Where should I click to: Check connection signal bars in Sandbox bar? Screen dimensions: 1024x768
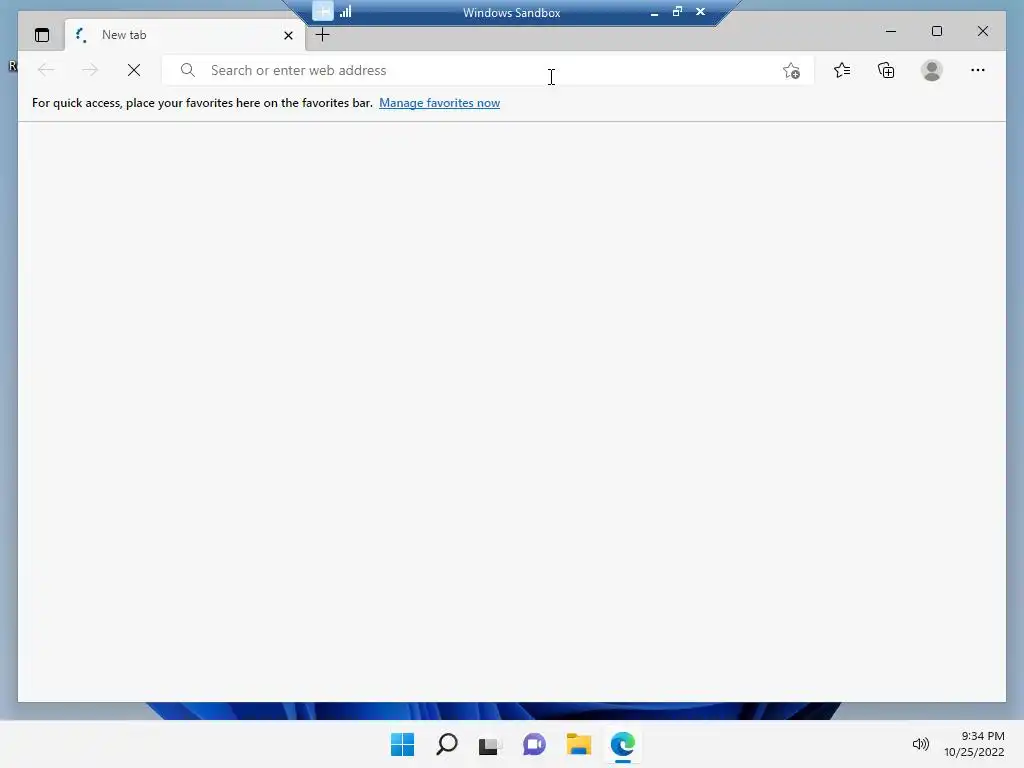click(x=345, y=11)
